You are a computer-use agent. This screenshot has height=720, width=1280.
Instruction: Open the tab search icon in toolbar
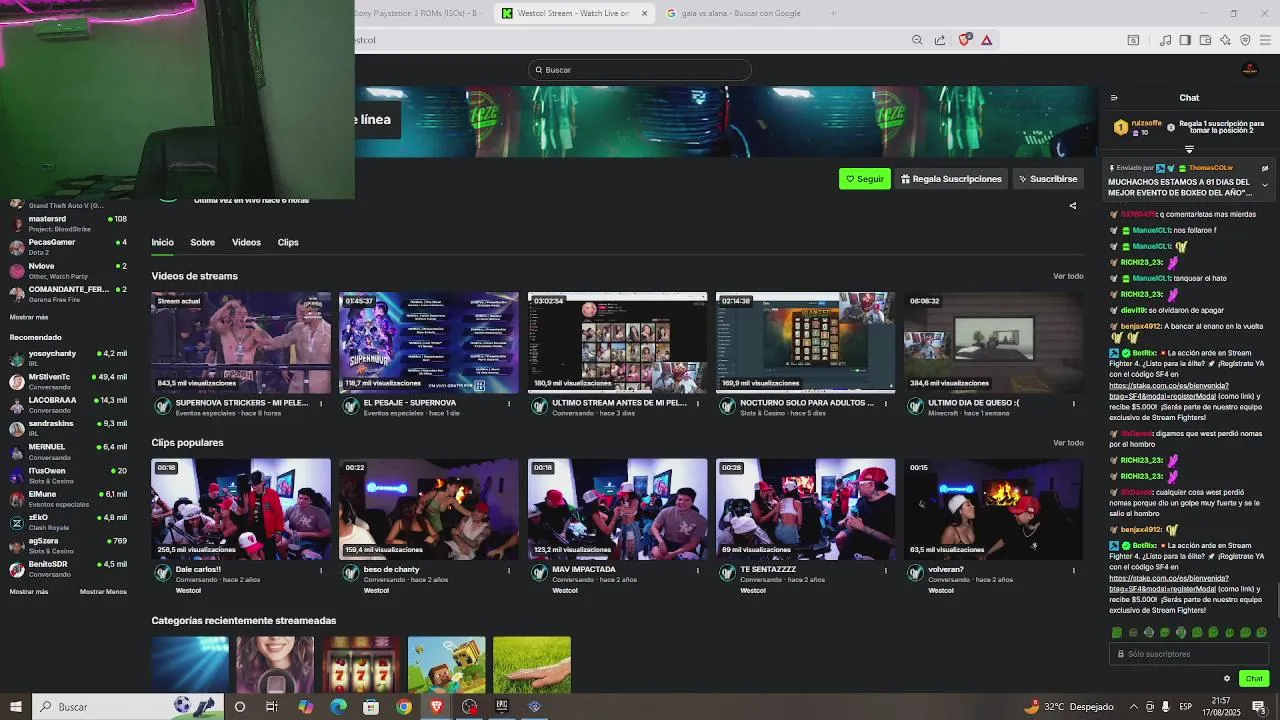coord(1133,40)
